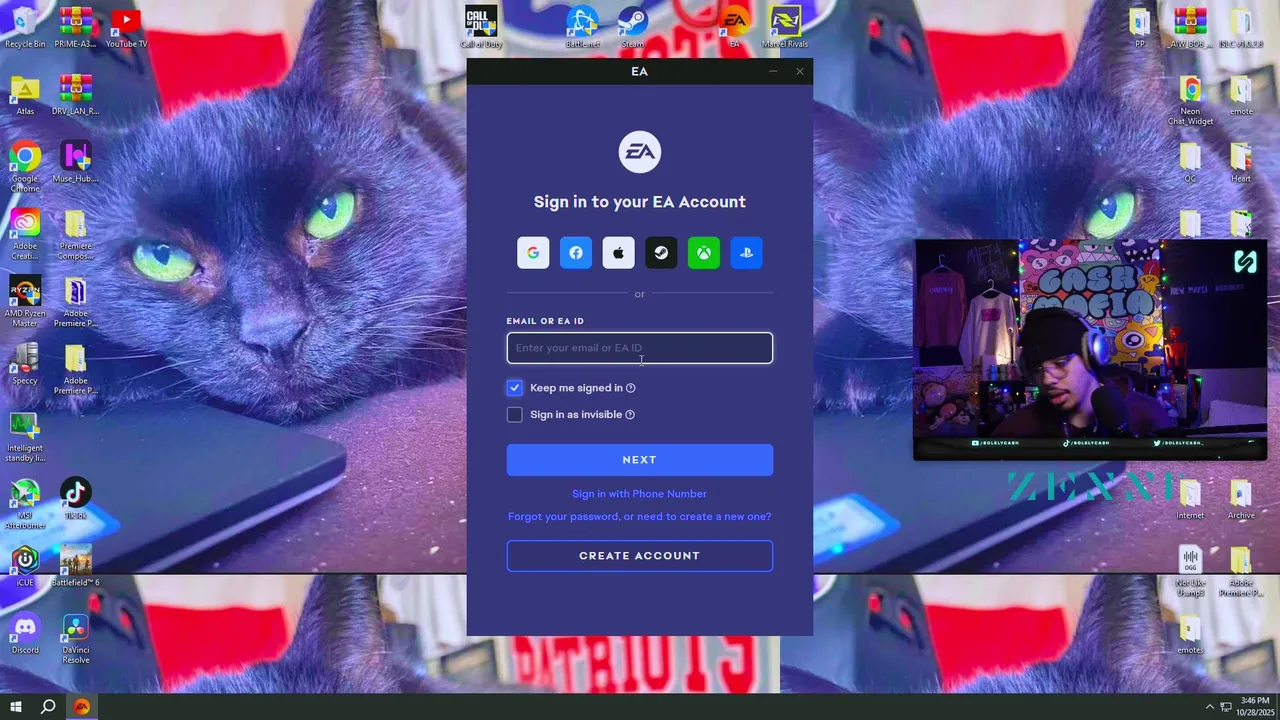Select the EA desktop shortcut
This screenshot has width=1280, height=720.
click(734, 27)
